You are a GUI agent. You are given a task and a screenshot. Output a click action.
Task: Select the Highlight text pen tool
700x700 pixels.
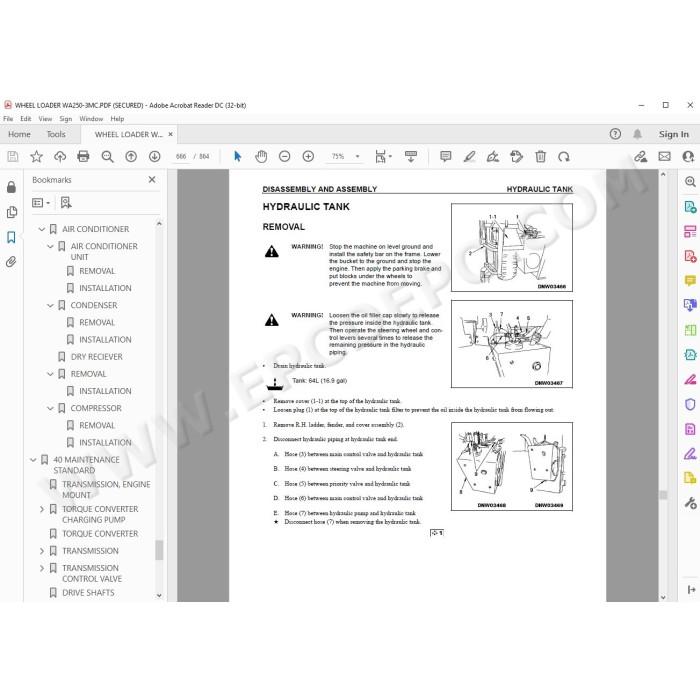[469, 156]
